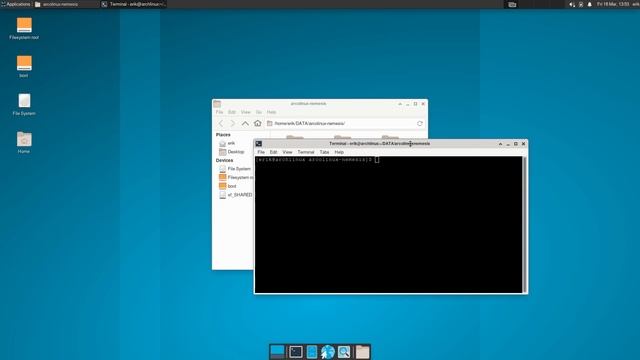Image resolution: width=640 pixels, height=360 pixels.
Task: Launch terminal emulator from the dock
Action: [x=296, y=351]
